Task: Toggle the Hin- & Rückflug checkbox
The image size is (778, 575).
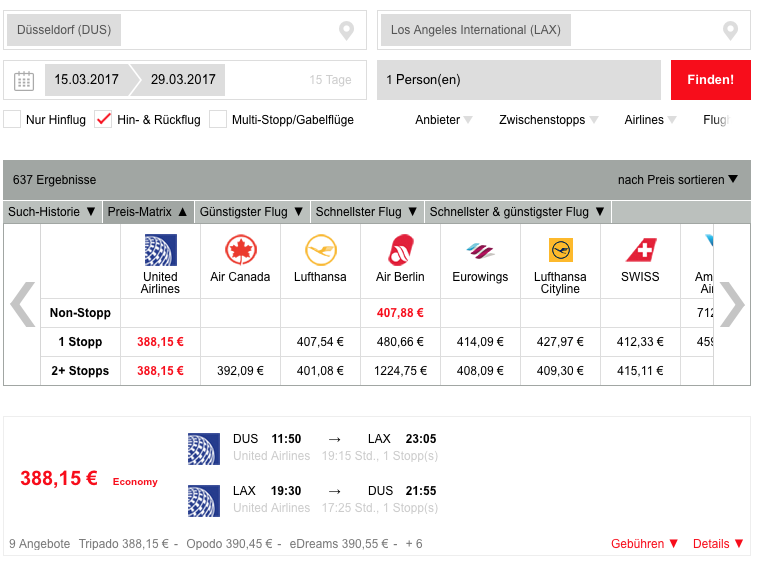Action: pos(103,120)
